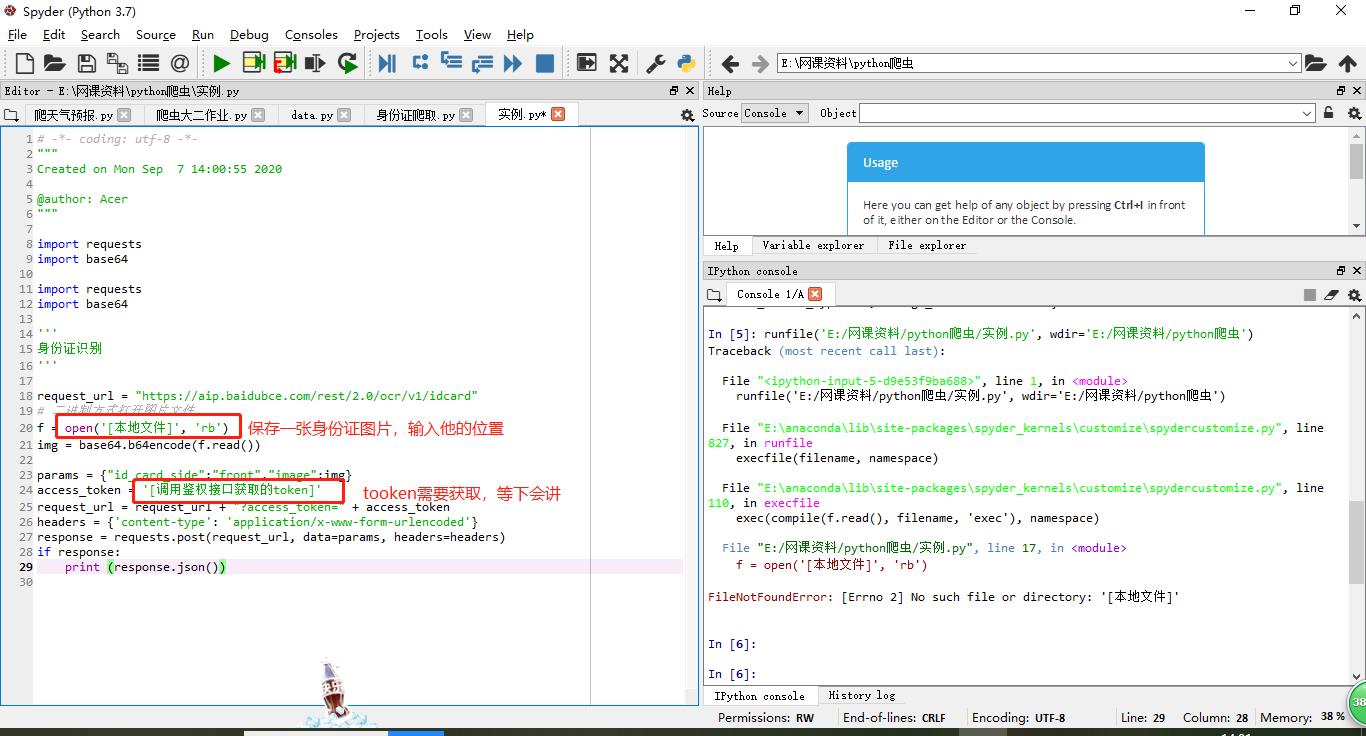Screen dimensions: 1366x736
Task: Stop debugging with the blue square
Action: point(545,63)
